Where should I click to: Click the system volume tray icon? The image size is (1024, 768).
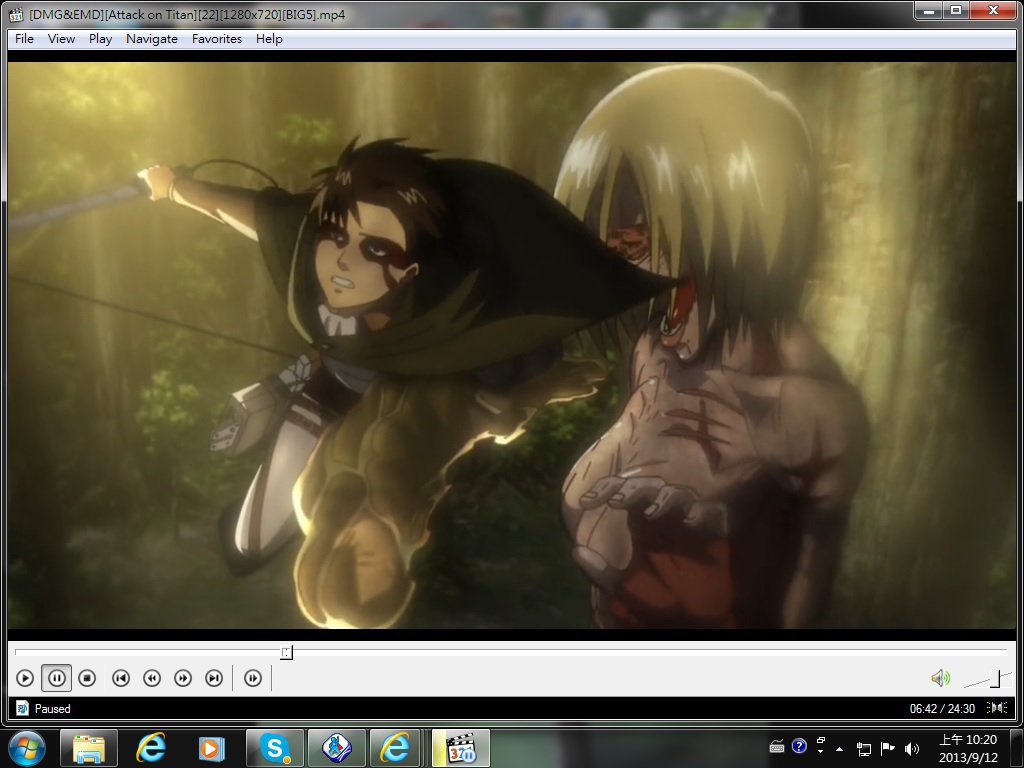click(912, 749)
